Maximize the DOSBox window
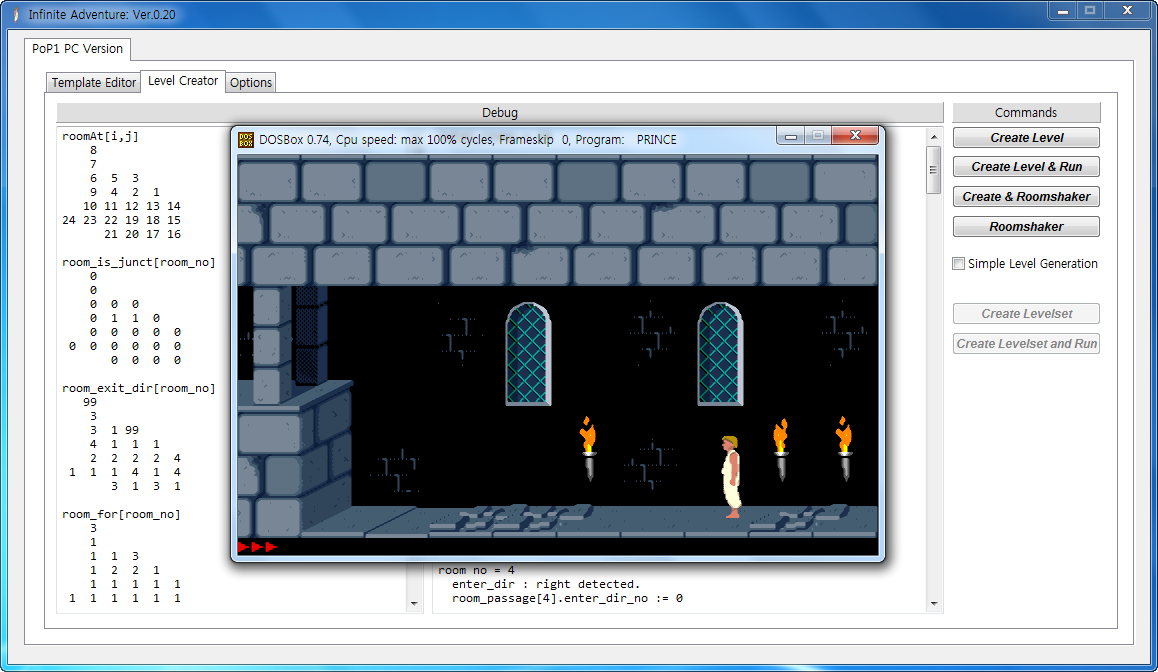This screenshot has height=672, width=1158. coord(818,136)
